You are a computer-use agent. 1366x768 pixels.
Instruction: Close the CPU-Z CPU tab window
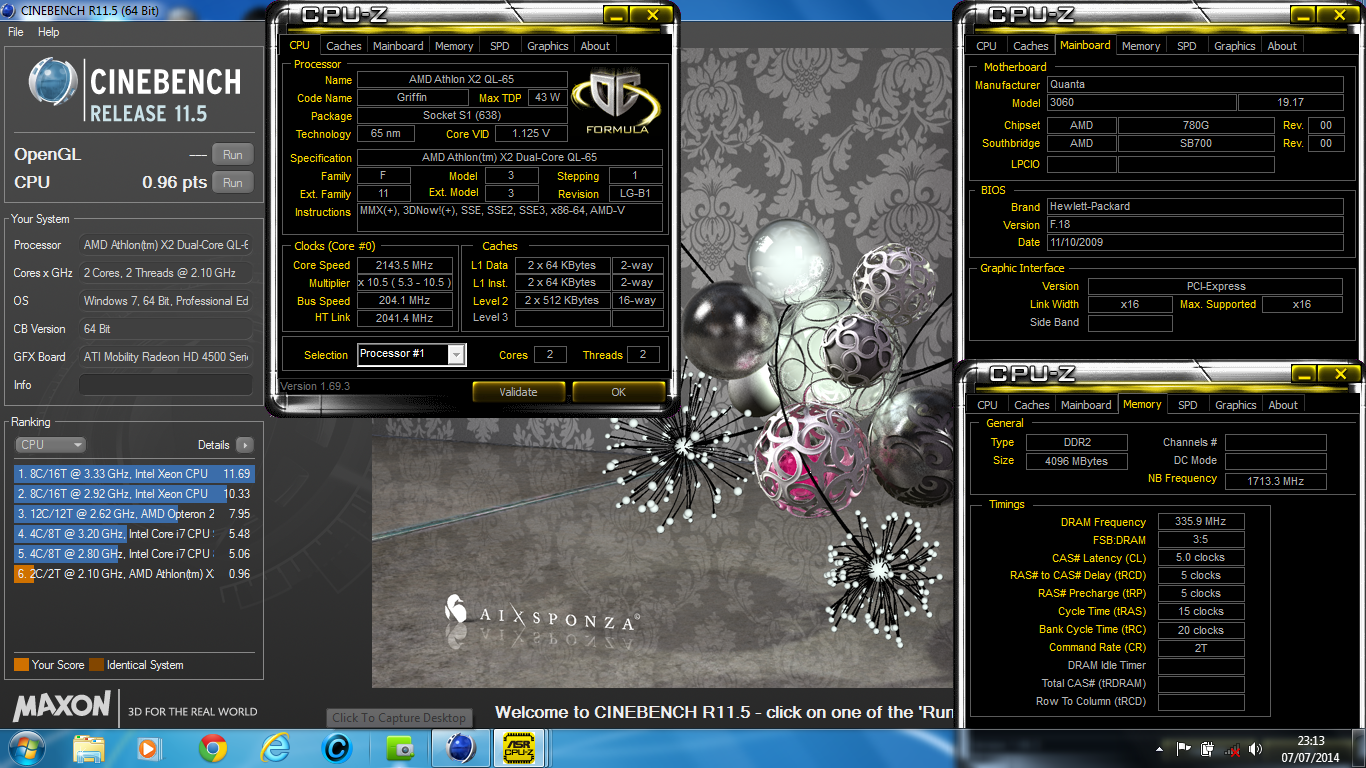tap(652, 15)
